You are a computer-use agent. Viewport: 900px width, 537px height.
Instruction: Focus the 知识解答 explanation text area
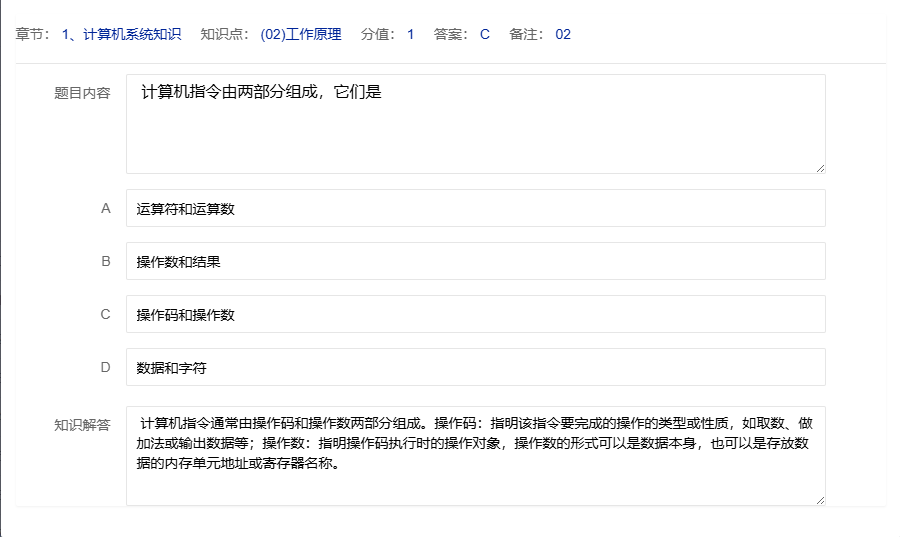tap(475, 455)
